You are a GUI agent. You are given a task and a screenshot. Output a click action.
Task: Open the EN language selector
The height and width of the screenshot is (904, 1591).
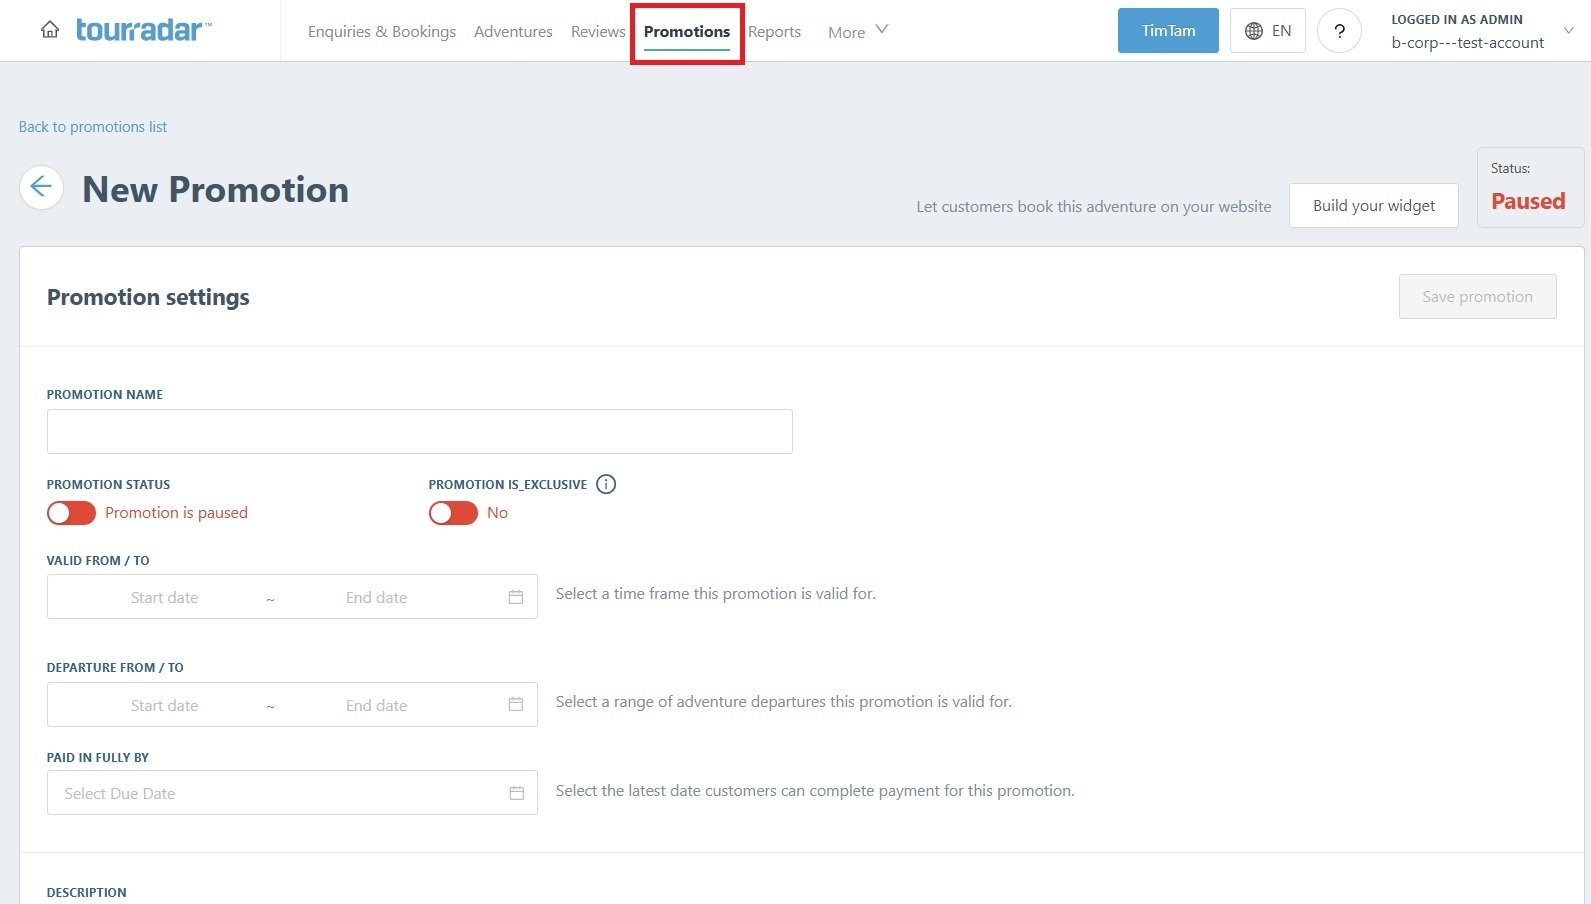coord(1267,31)
